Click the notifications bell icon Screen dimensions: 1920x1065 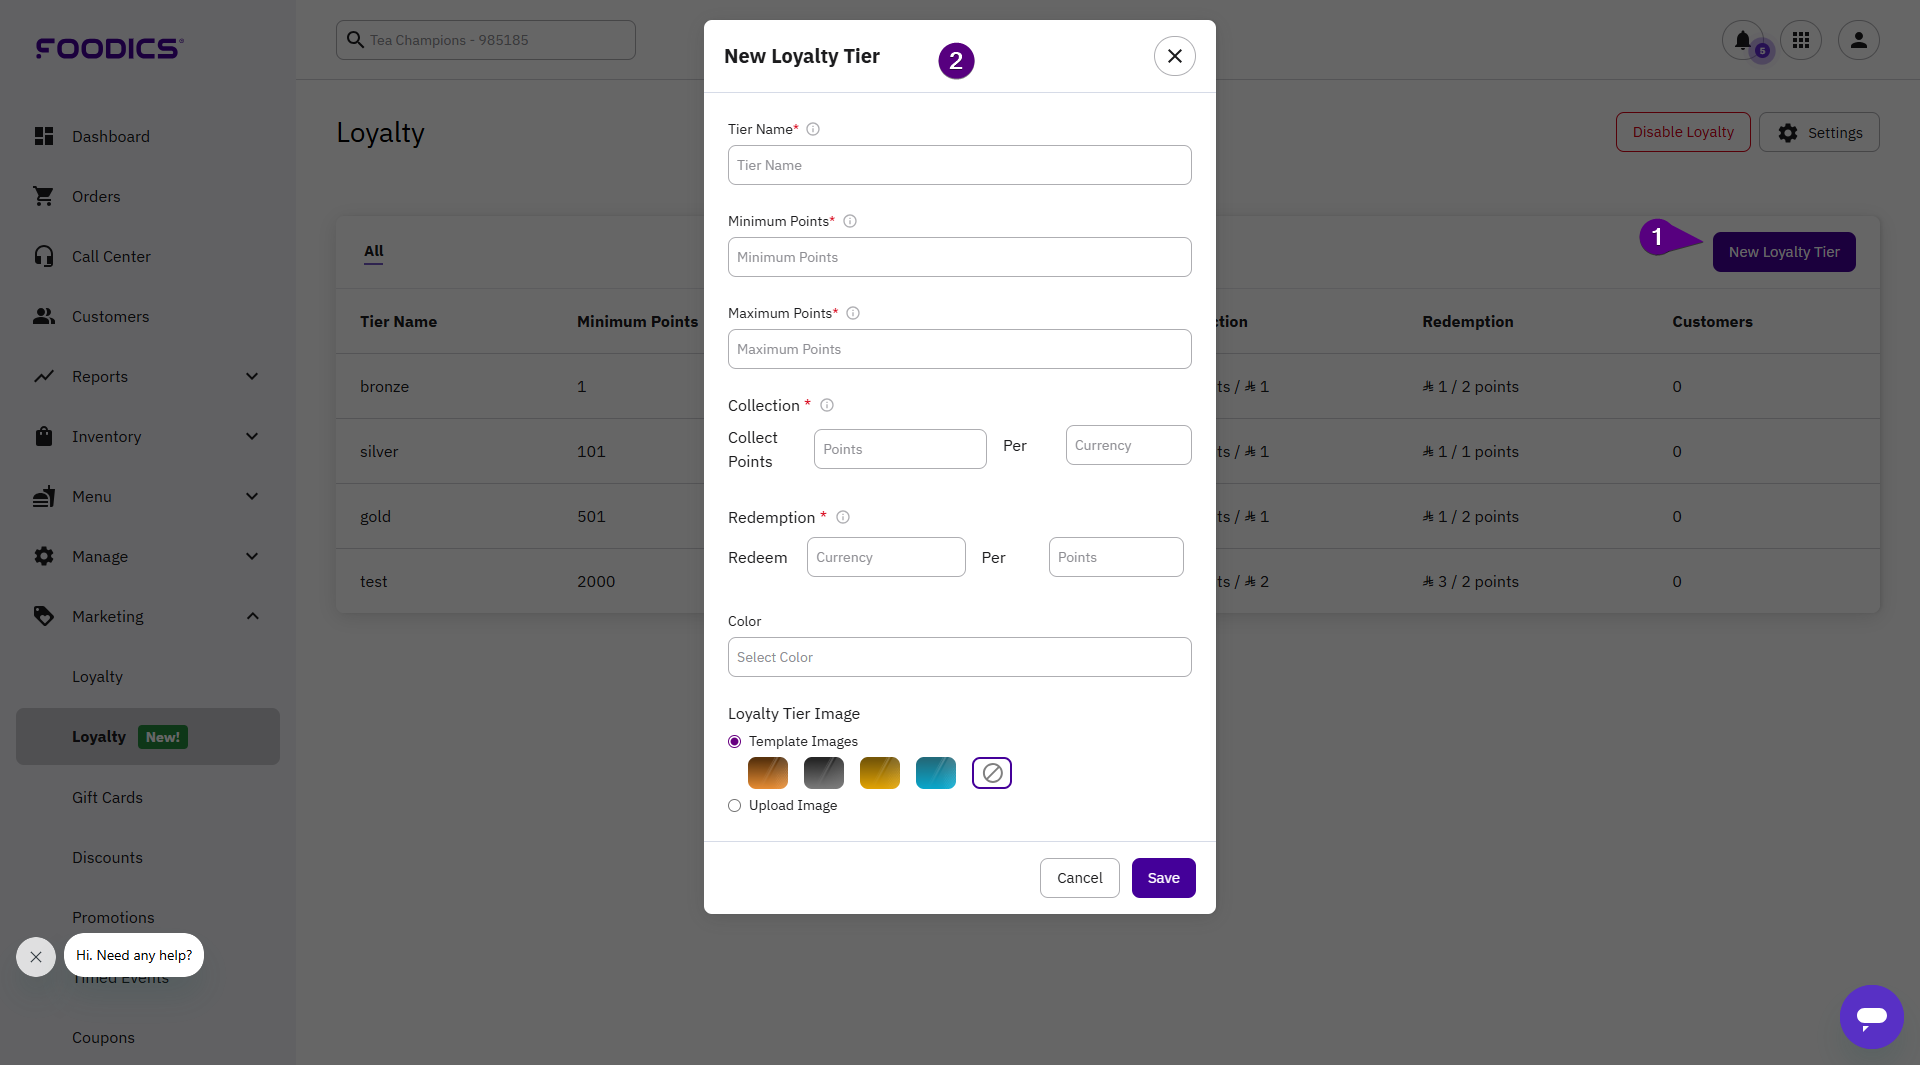pos(1742,41)
